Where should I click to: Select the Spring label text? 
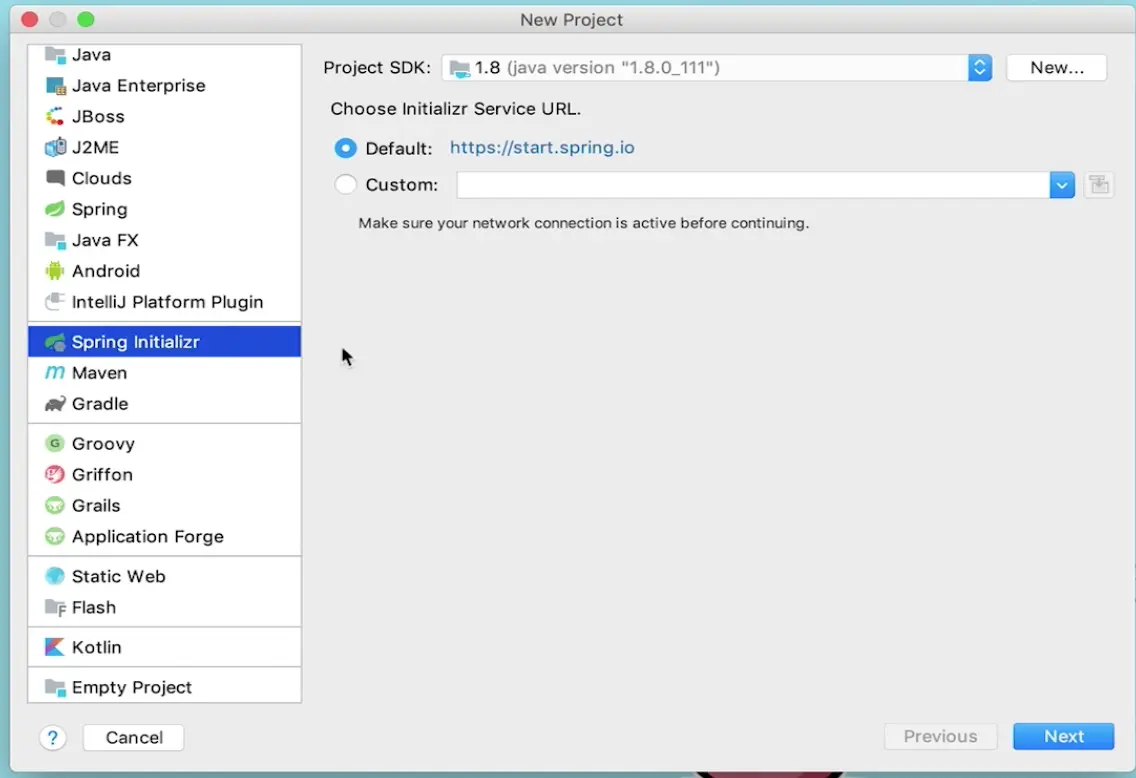coord(99,209)
